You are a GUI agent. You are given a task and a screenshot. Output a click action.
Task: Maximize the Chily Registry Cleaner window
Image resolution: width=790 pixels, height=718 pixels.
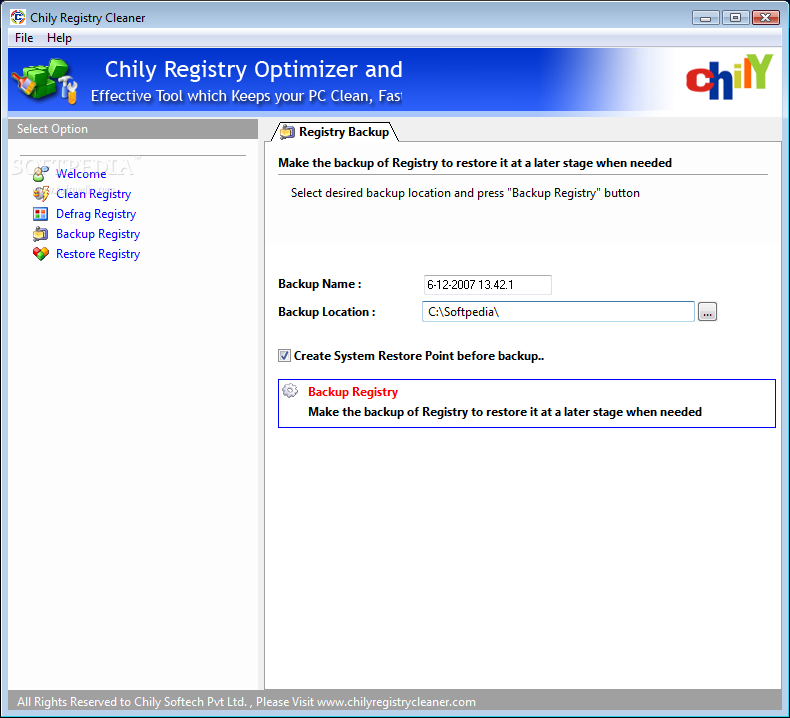pos(736,18)
